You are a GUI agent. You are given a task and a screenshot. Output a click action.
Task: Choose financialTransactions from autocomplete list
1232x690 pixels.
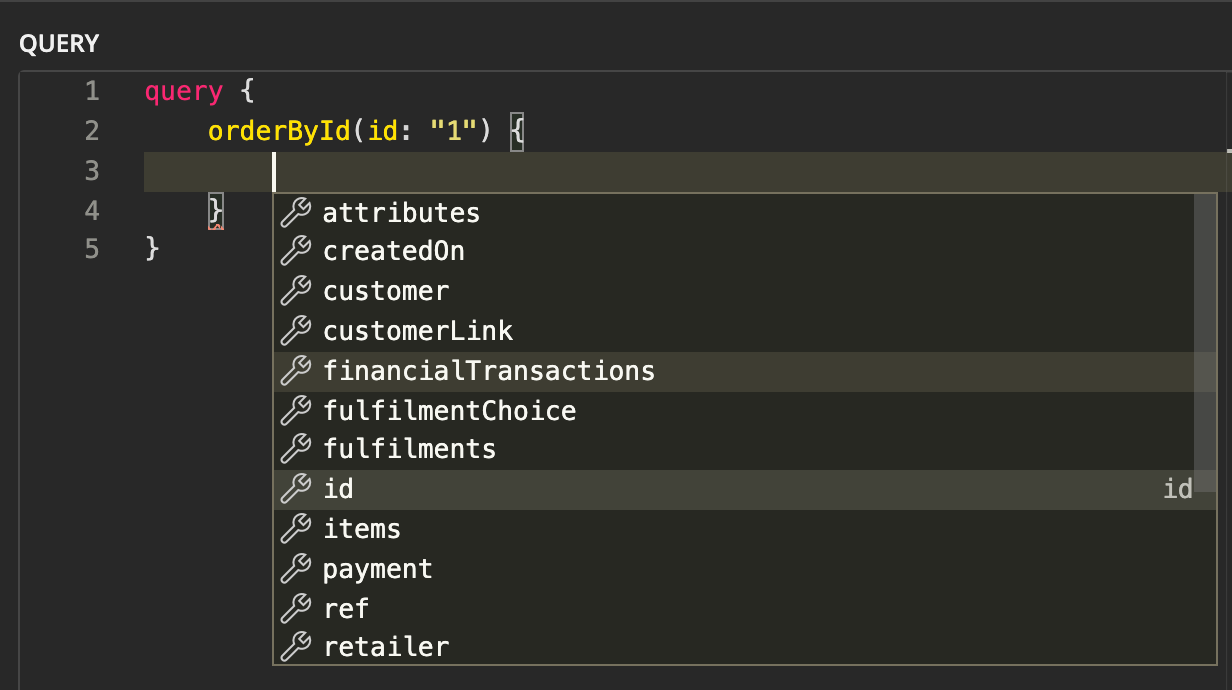(x=488, y=371)
